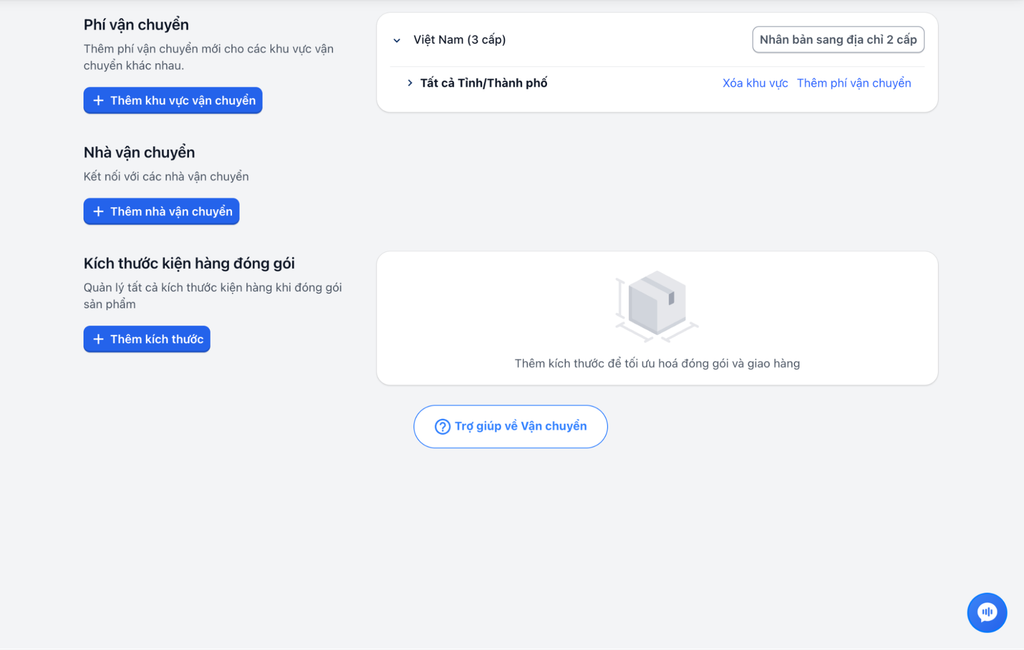Screen dimensions: 1024x650
Task: Select the Tất cả Tỉnh/Thành phố label
Action: (x=483, y=83)
